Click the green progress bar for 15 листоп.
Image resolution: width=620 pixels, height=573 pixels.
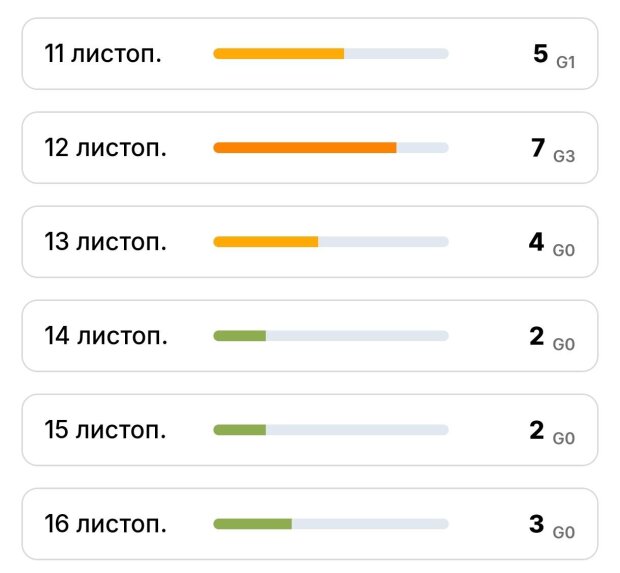pyautogui.click(x=240, y=430)
